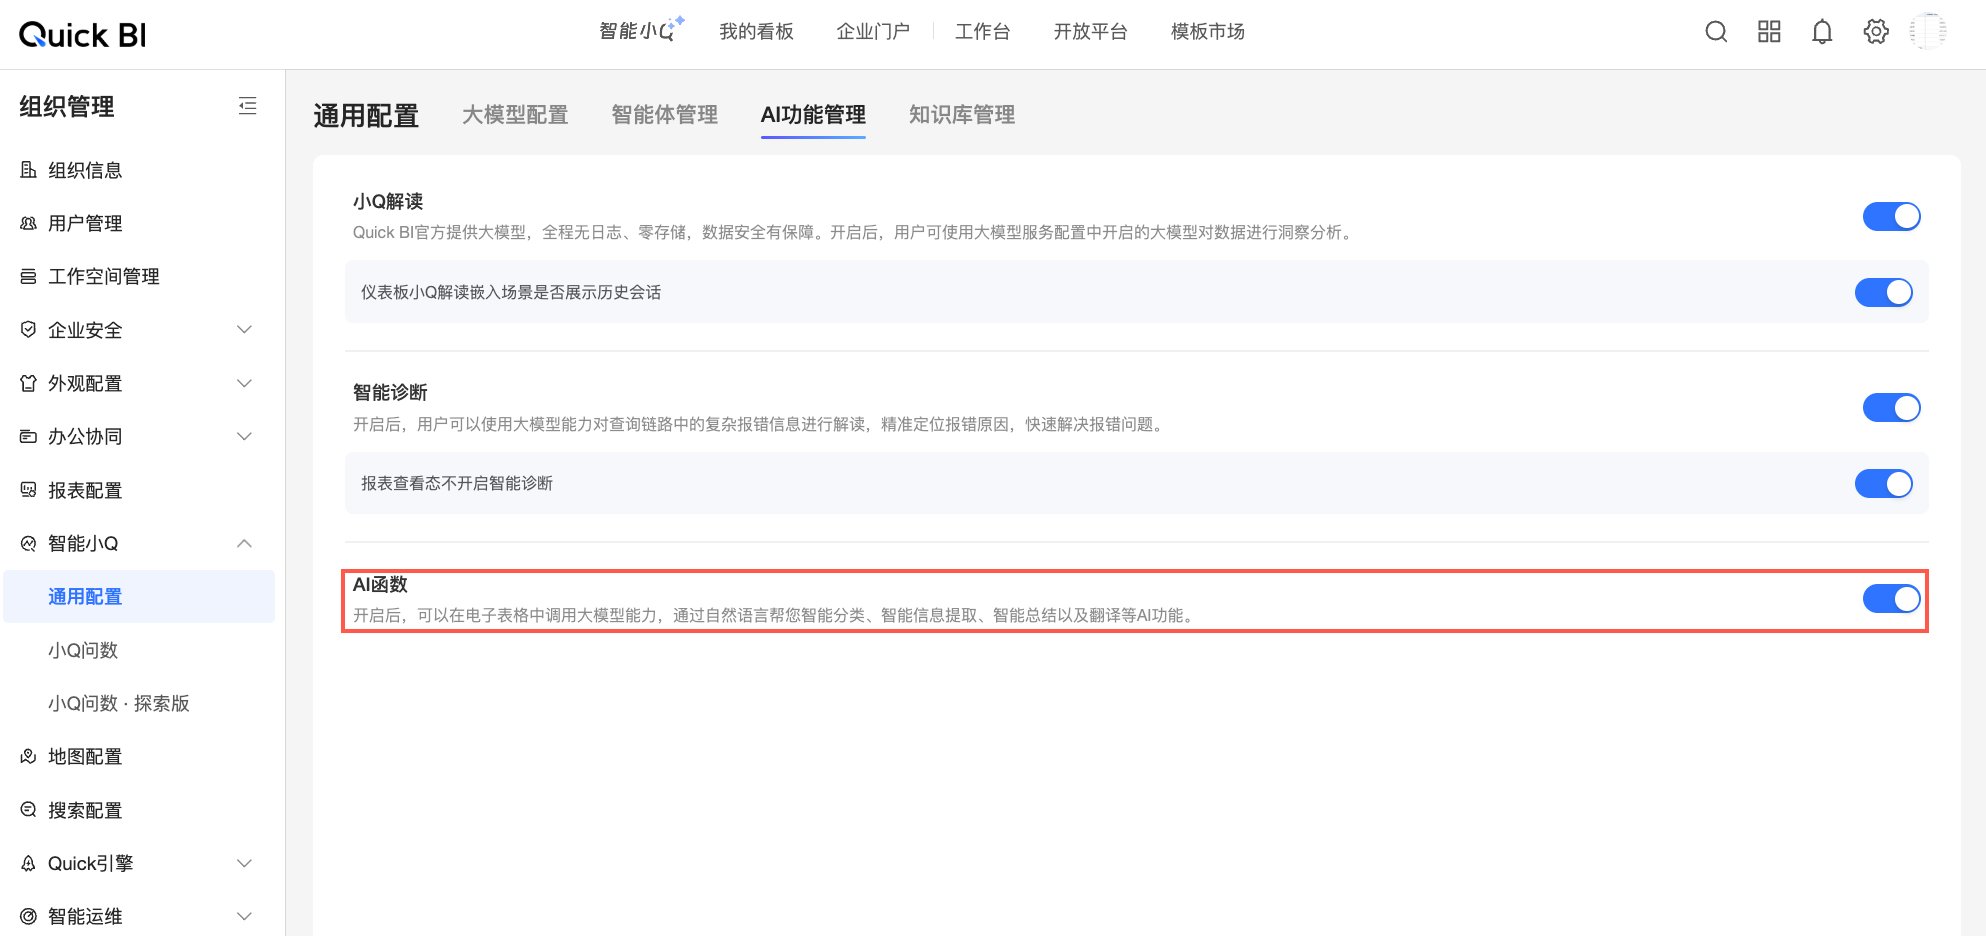The width and height of the screenshot is (1986, 936).
Task: Open the settings gear icon
Action: (1876, 32)
